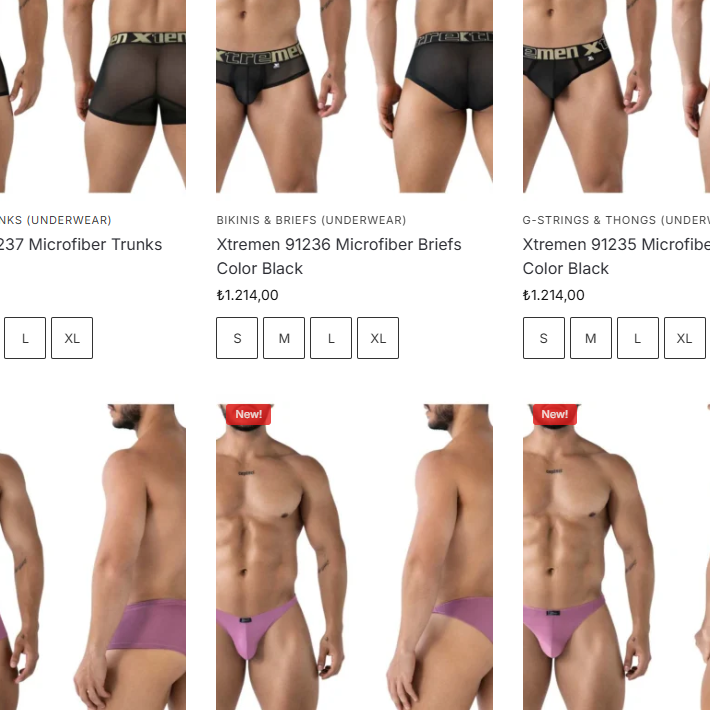Choose size L for Xtremen 91235 product
Viewport: 710px width, 710px height.
coord(638,338)
